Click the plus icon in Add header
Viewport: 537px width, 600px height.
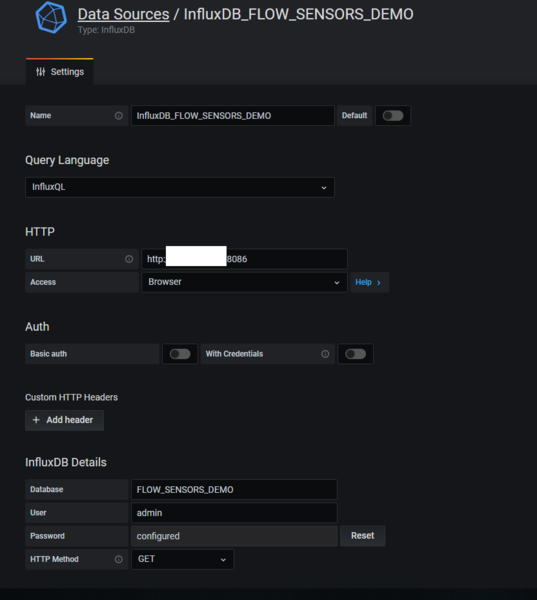coord(36,420)
